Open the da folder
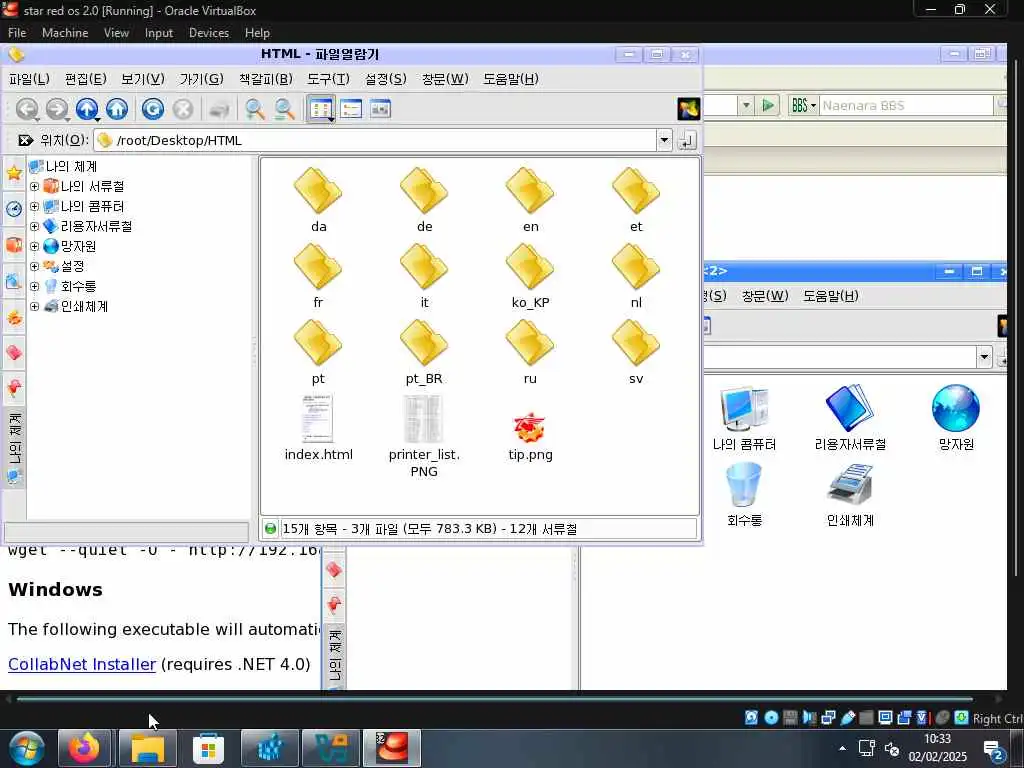The image size is (1024, 768). (318, 200)
